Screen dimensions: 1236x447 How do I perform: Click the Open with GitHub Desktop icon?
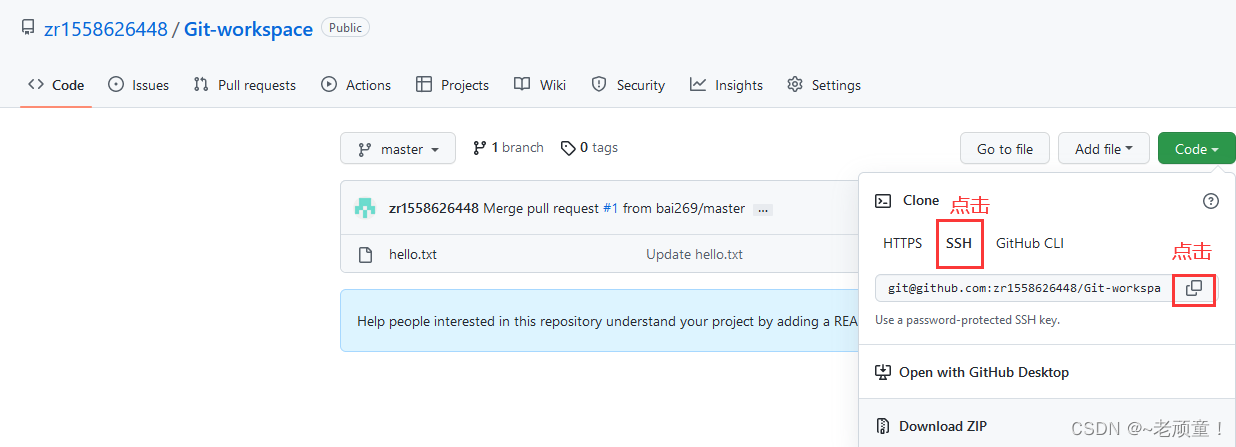[x=883, y=372]
